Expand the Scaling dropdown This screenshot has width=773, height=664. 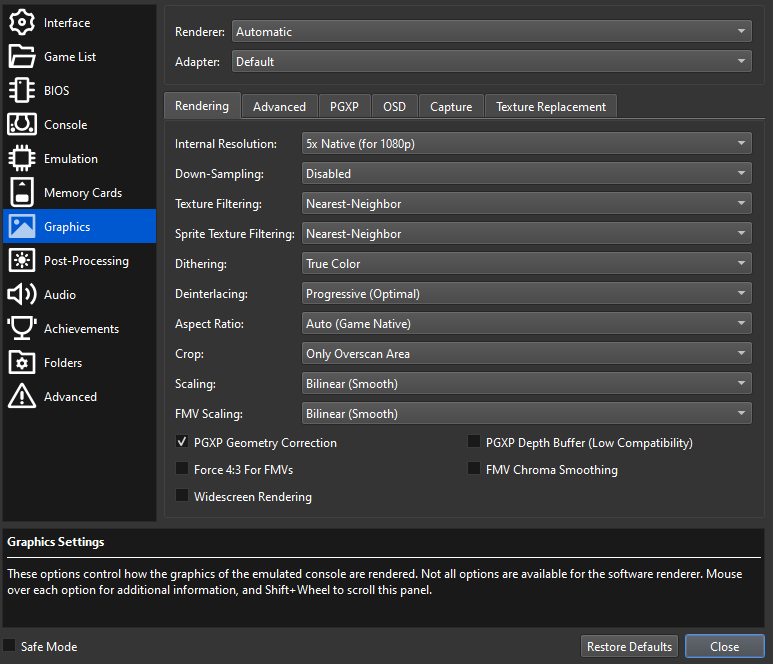pos(527,384)
